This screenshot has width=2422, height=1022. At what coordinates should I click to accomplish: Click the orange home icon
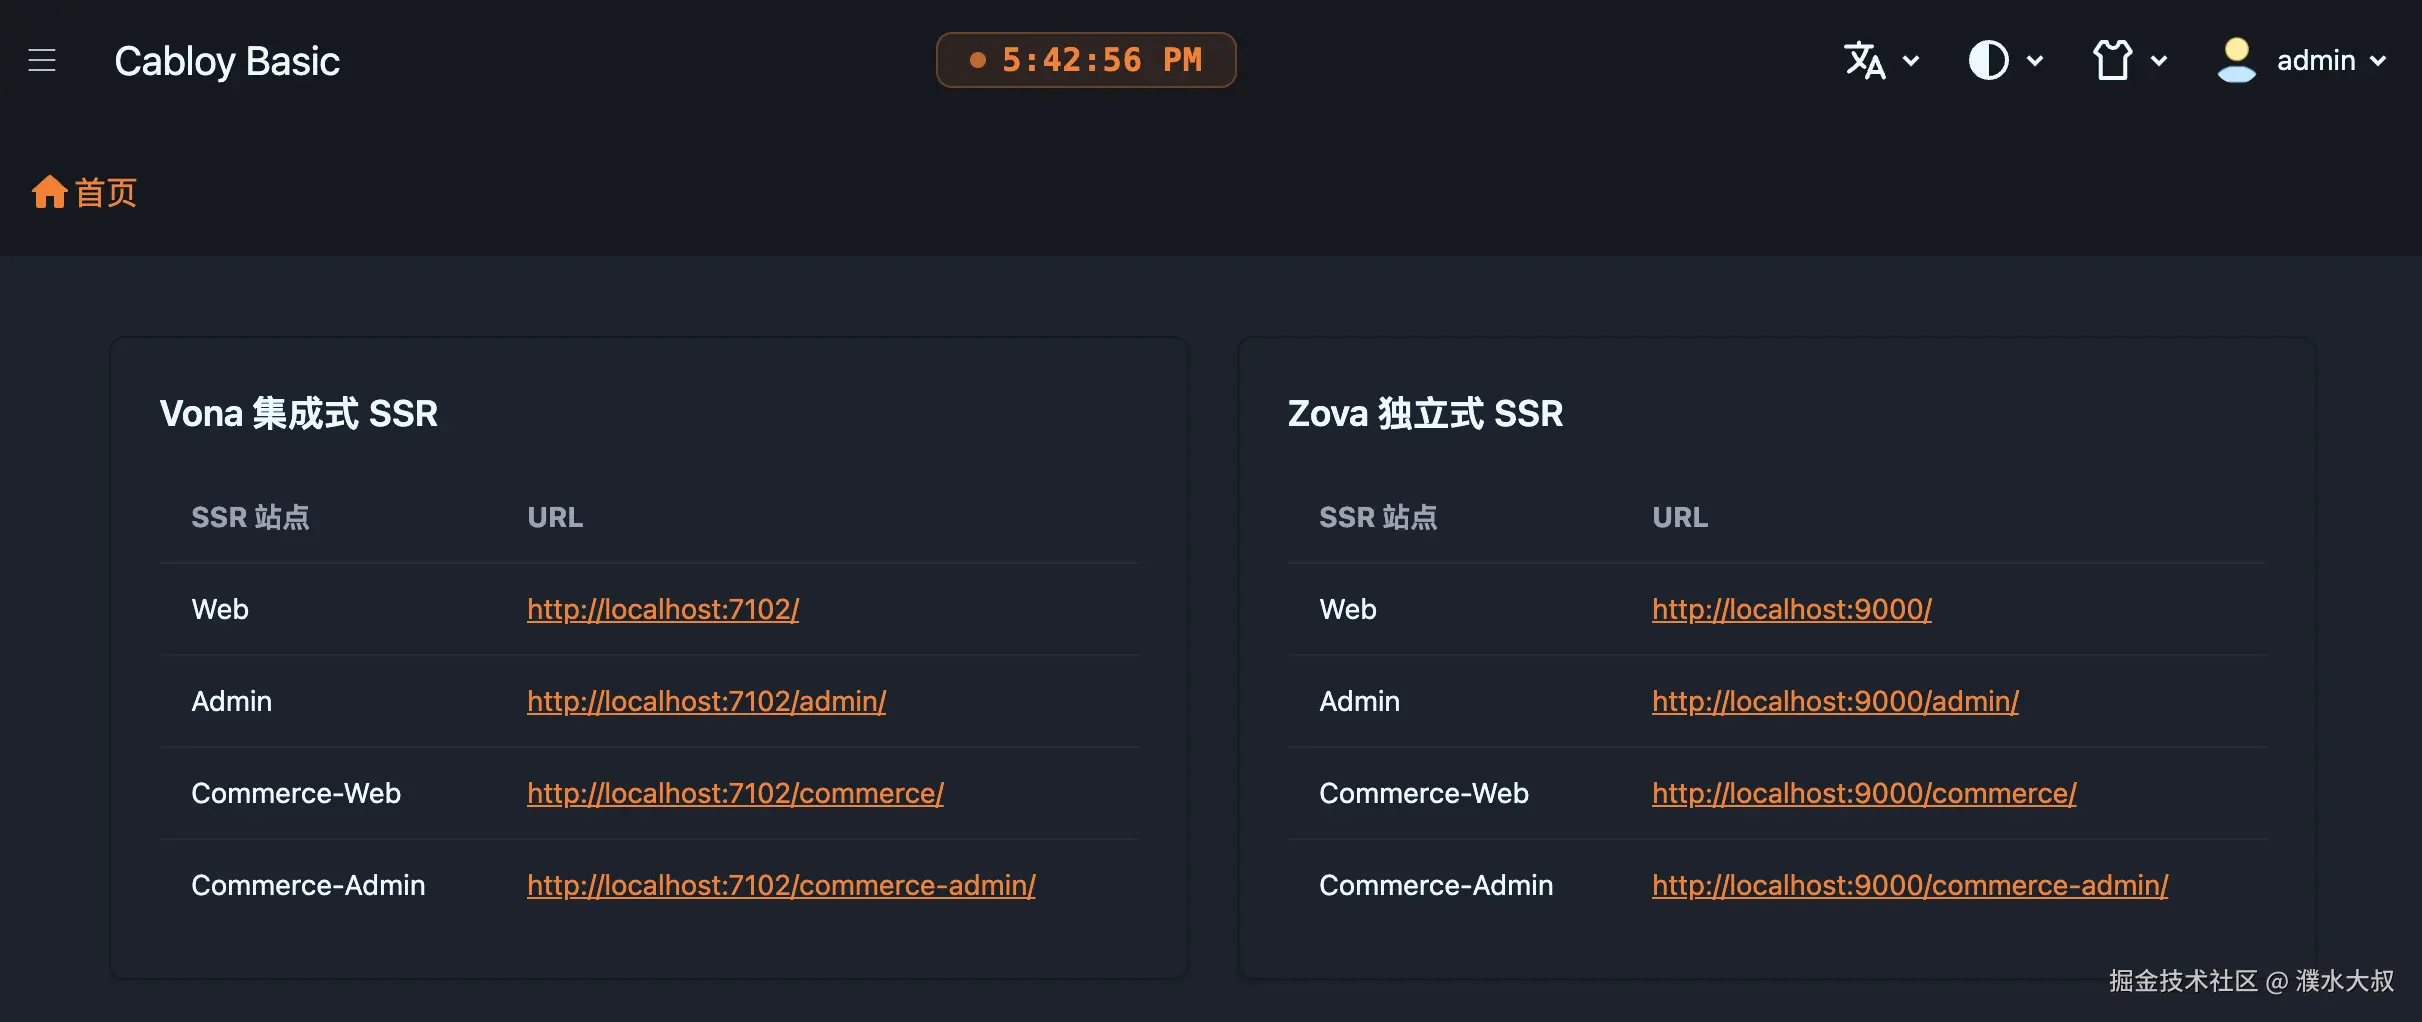pyautogui.click(x=49, y=191)
